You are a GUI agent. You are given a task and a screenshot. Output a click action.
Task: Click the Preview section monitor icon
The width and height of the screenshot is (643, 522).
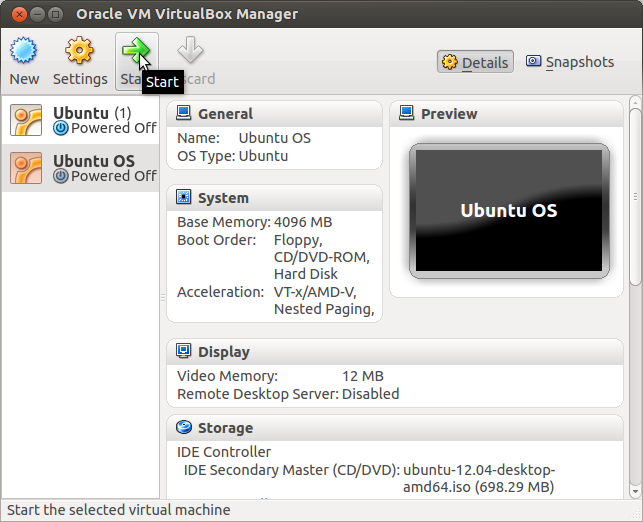tap(406, 113)
